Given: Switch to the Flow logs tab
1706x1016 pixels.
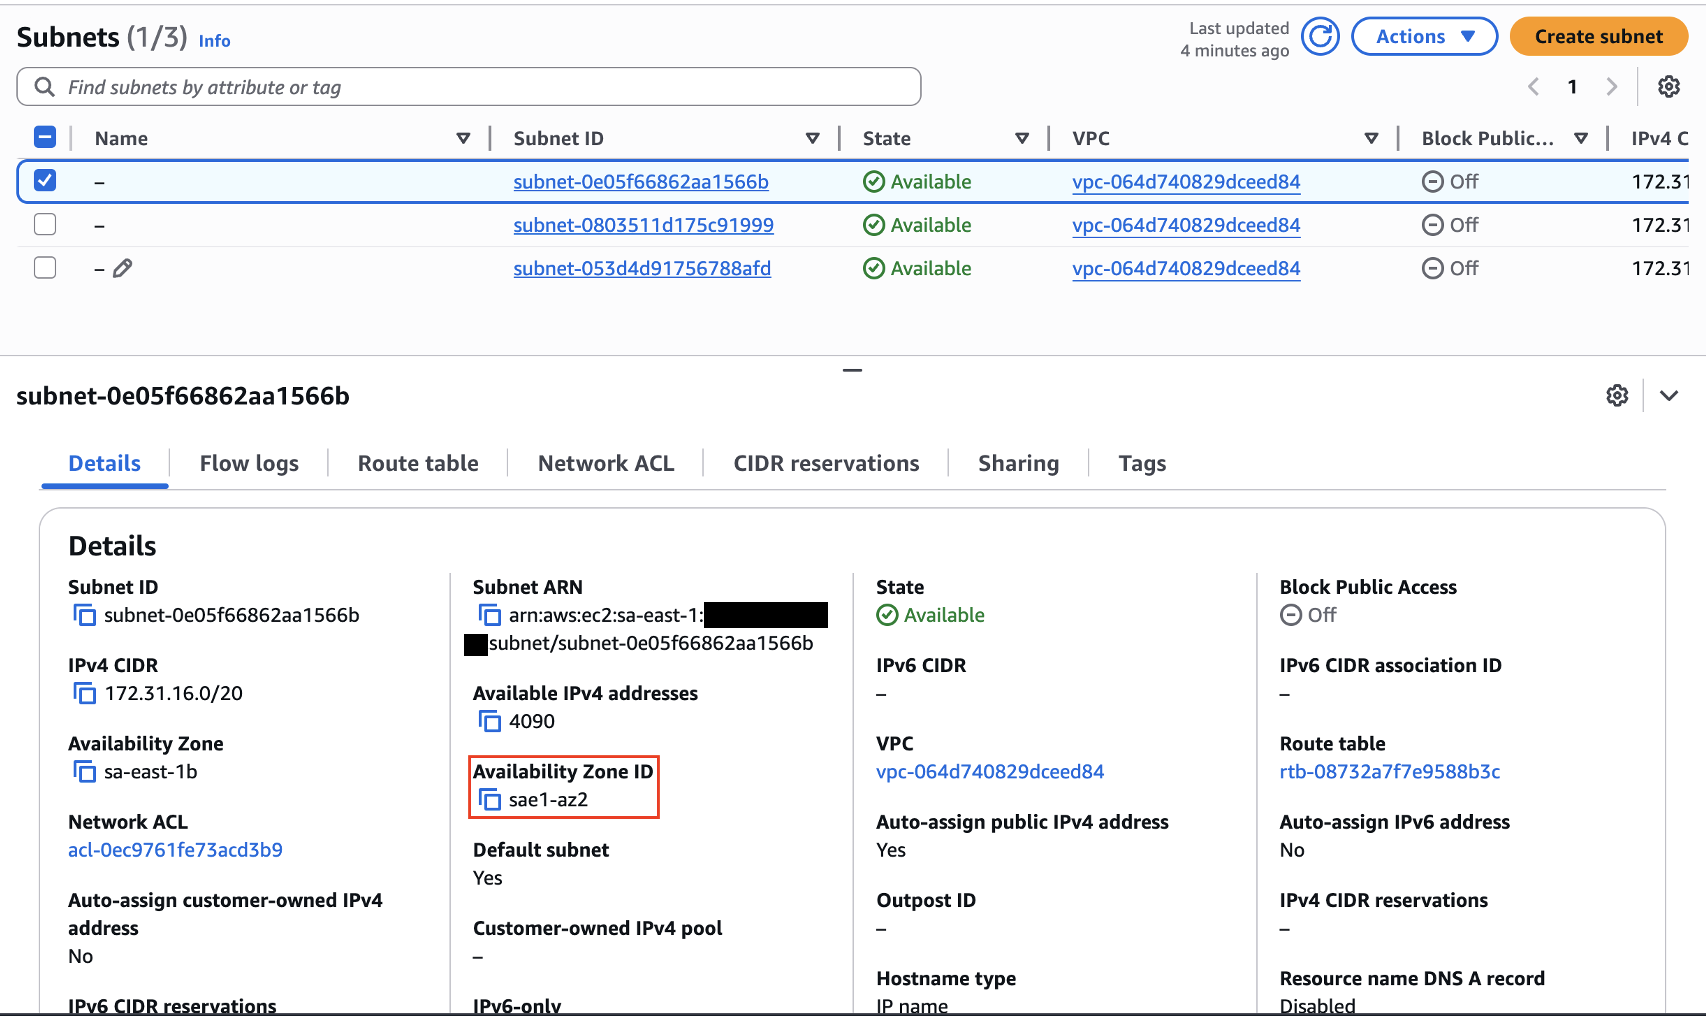Looking at the screenshot, I should [x=249, y=463].
